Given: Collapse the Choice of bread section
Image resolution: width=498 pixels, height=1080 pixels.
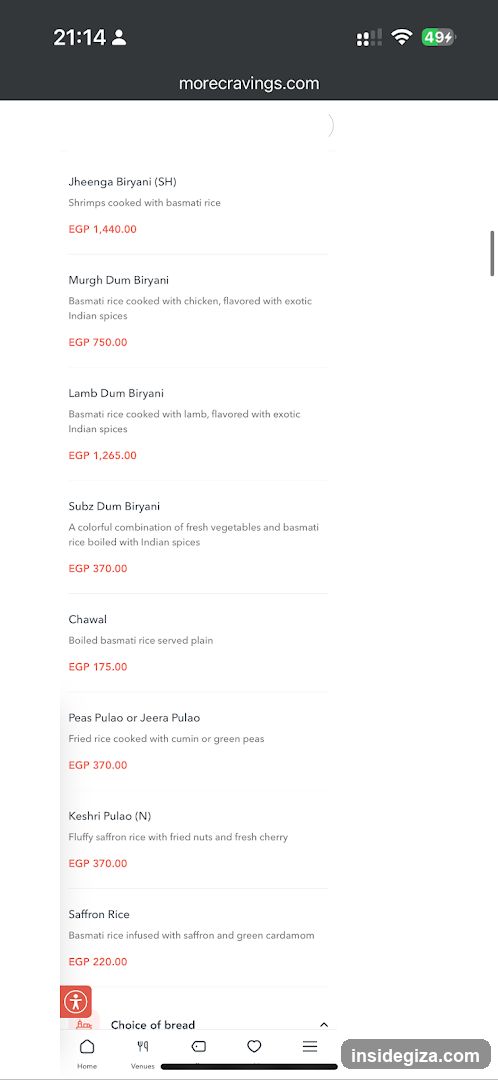Looking at the screenshot, I should [x=324, y=1025].
